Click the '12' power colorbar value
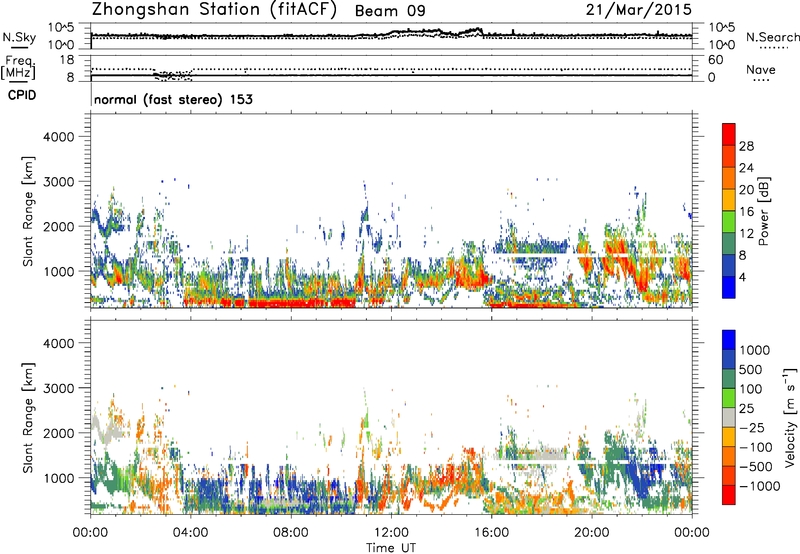The width and height of the screenshot is (800, 554). pos(746,234)
